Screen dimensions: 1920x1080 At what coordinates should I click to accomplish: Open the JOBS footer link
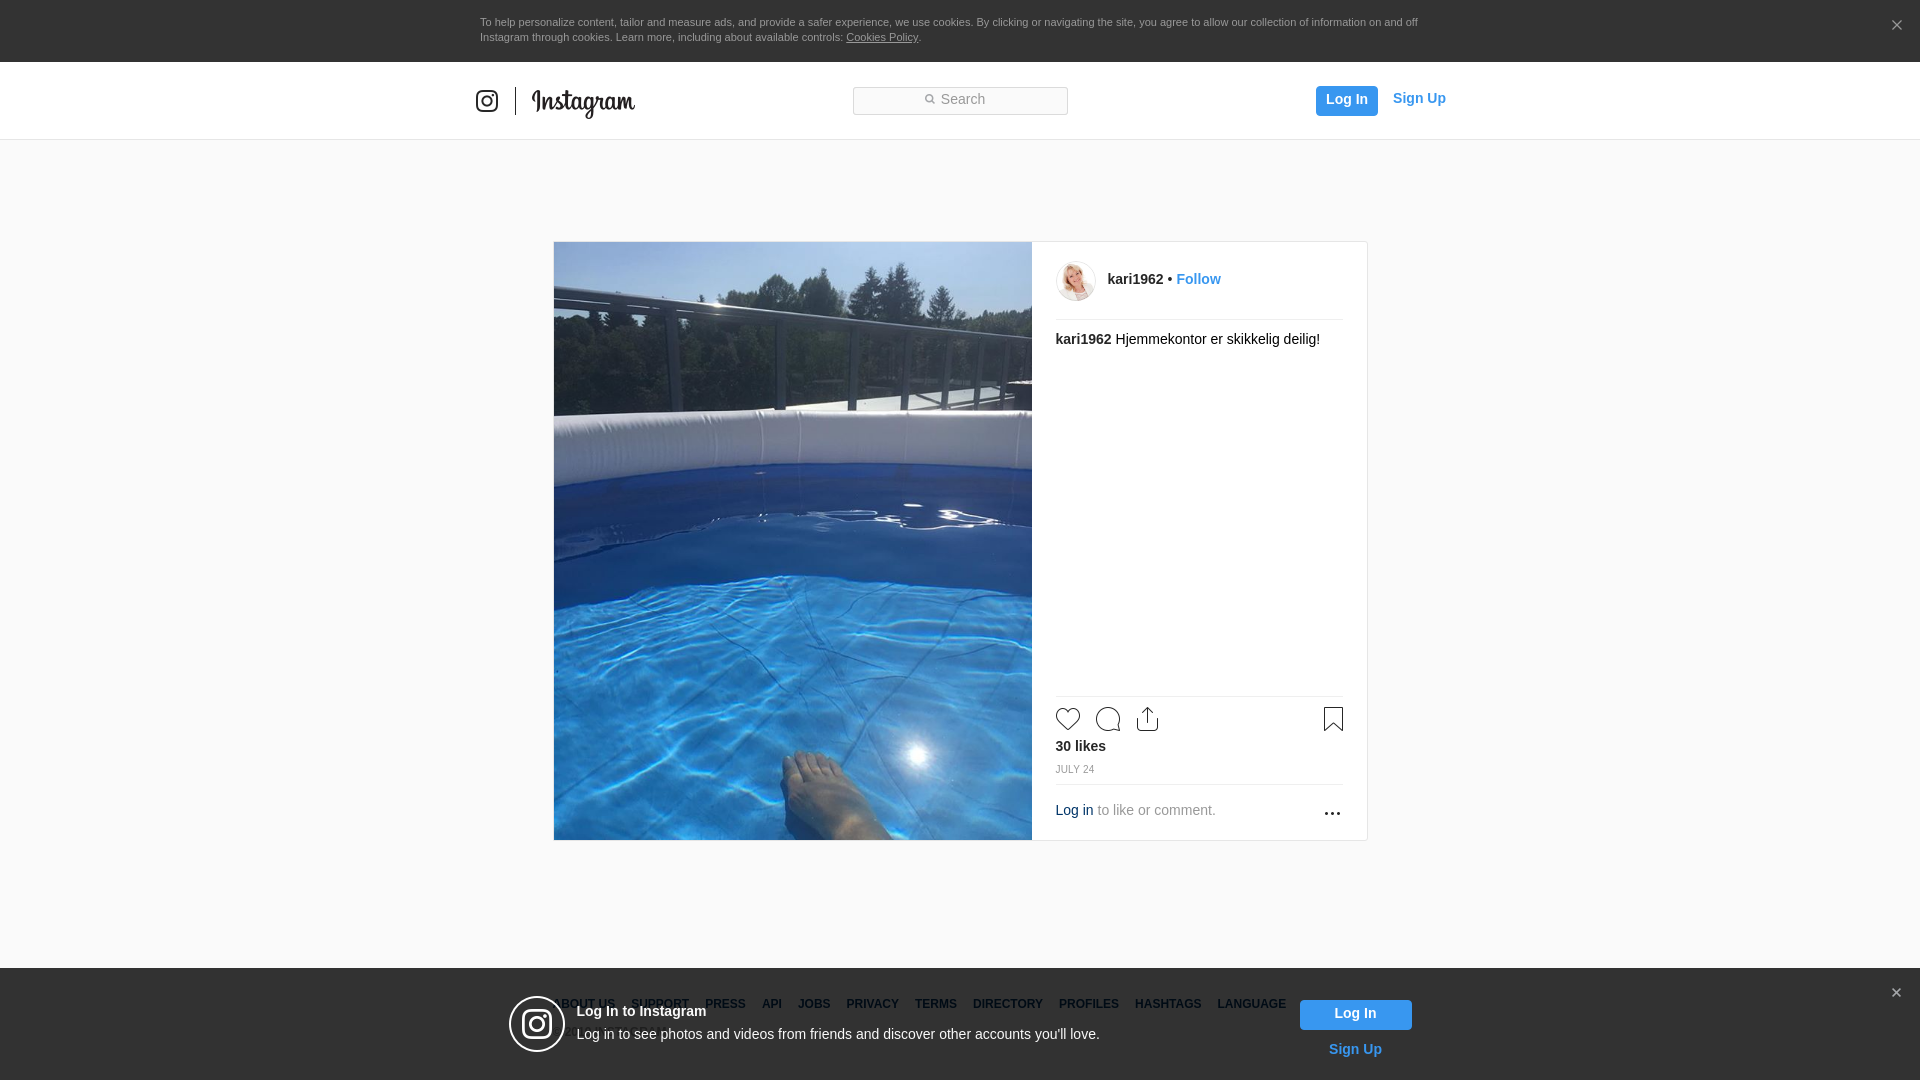814,1003
